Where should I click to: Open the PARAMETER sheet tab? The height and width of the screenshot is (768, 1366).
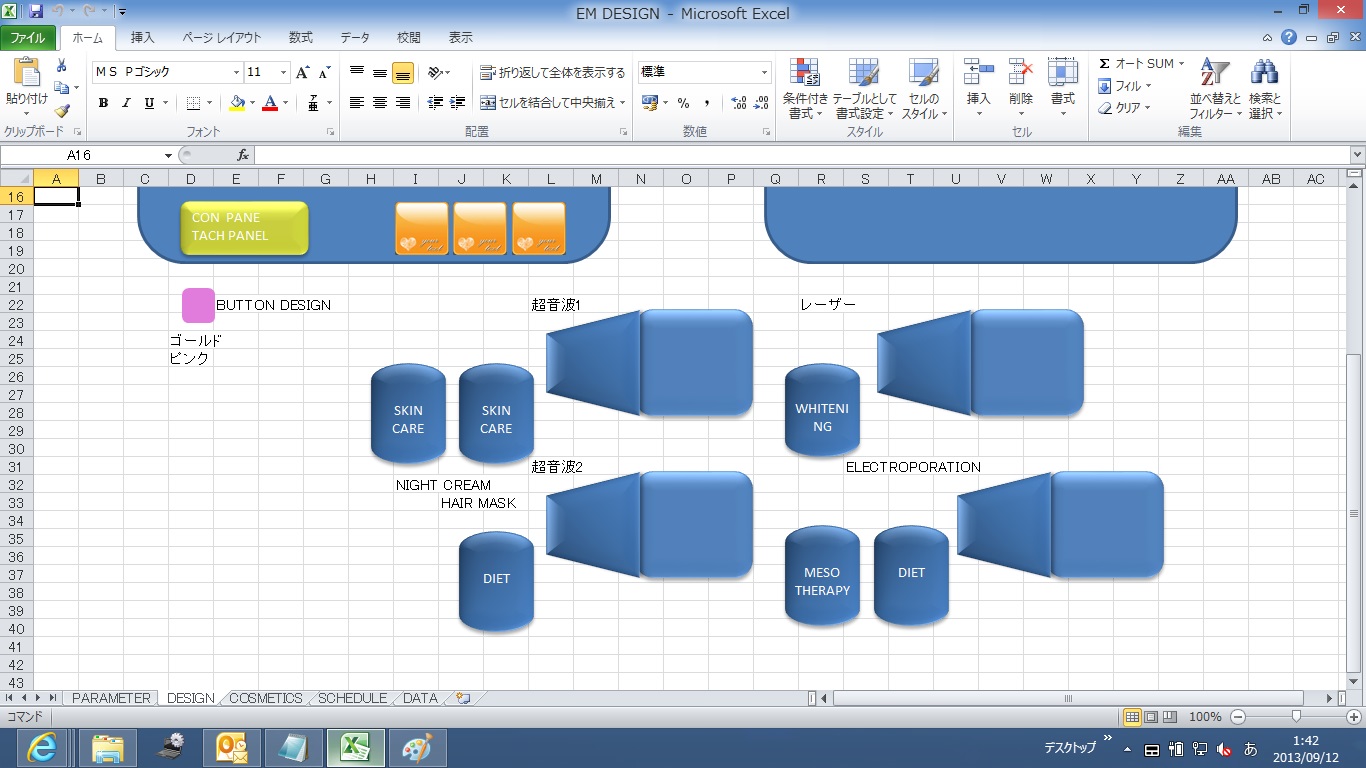111,698
